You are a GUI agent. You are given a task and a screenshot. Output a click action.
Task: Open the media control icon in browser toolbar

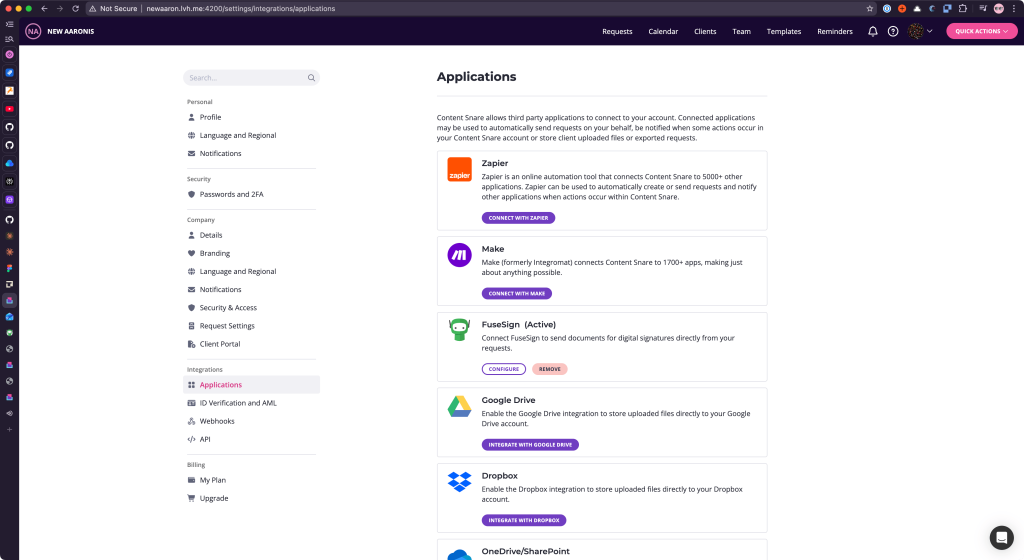(983, 8)
